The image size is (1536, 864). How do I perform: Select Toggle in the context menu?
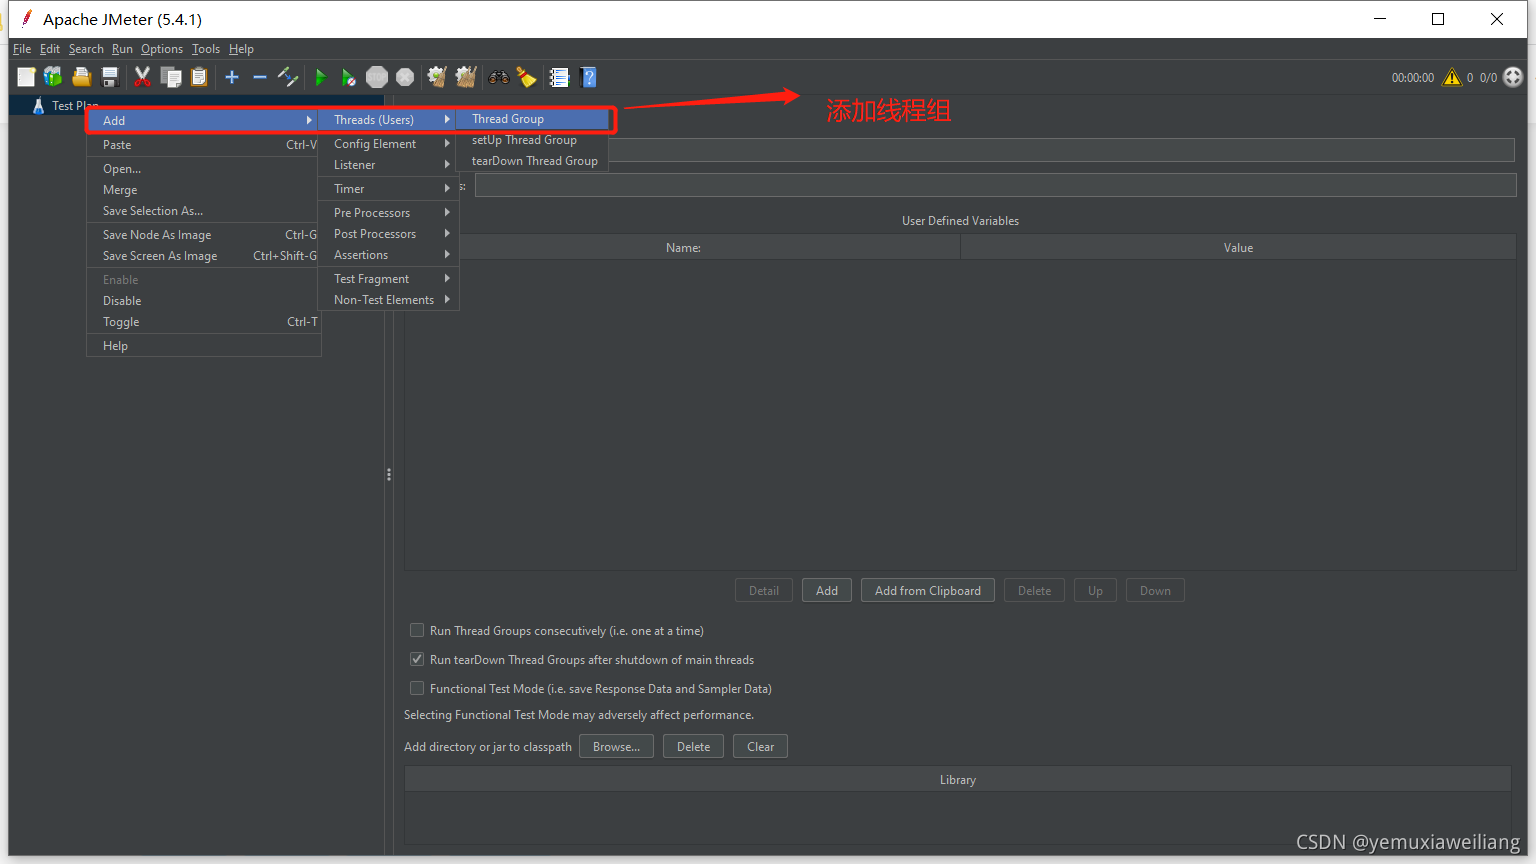(x=204, y=322)
